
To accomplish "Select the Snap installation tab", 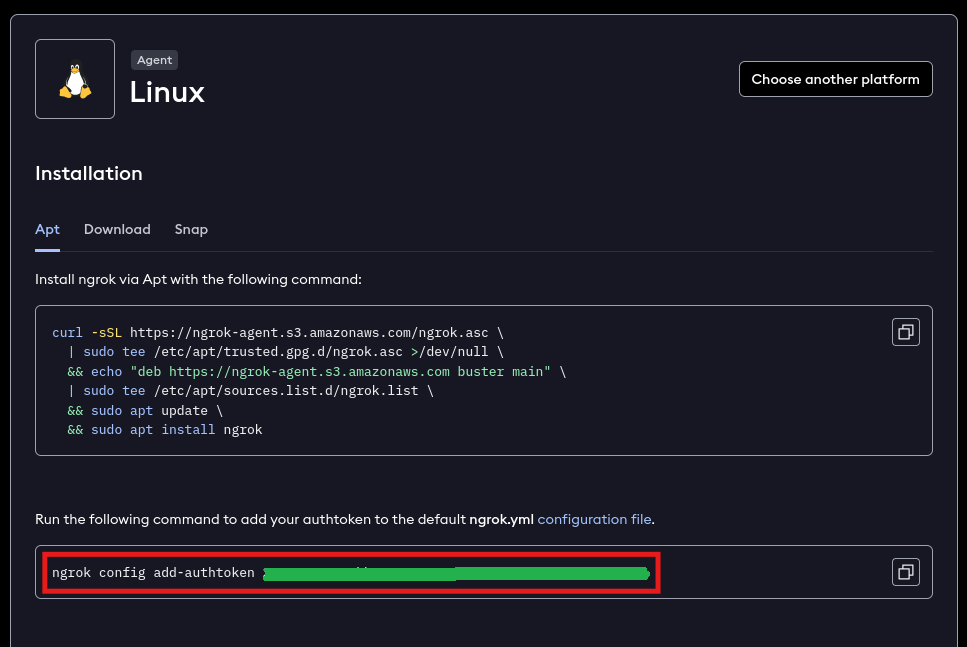I will 191,229.
